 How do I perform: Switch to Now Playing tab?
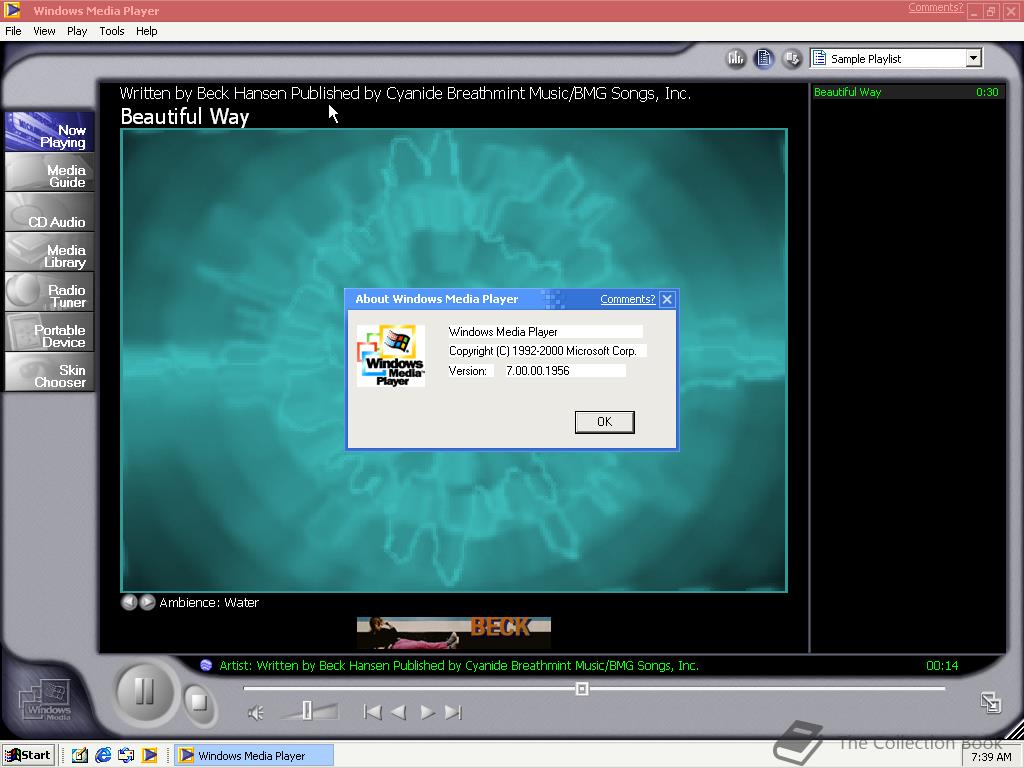[50, 132]
